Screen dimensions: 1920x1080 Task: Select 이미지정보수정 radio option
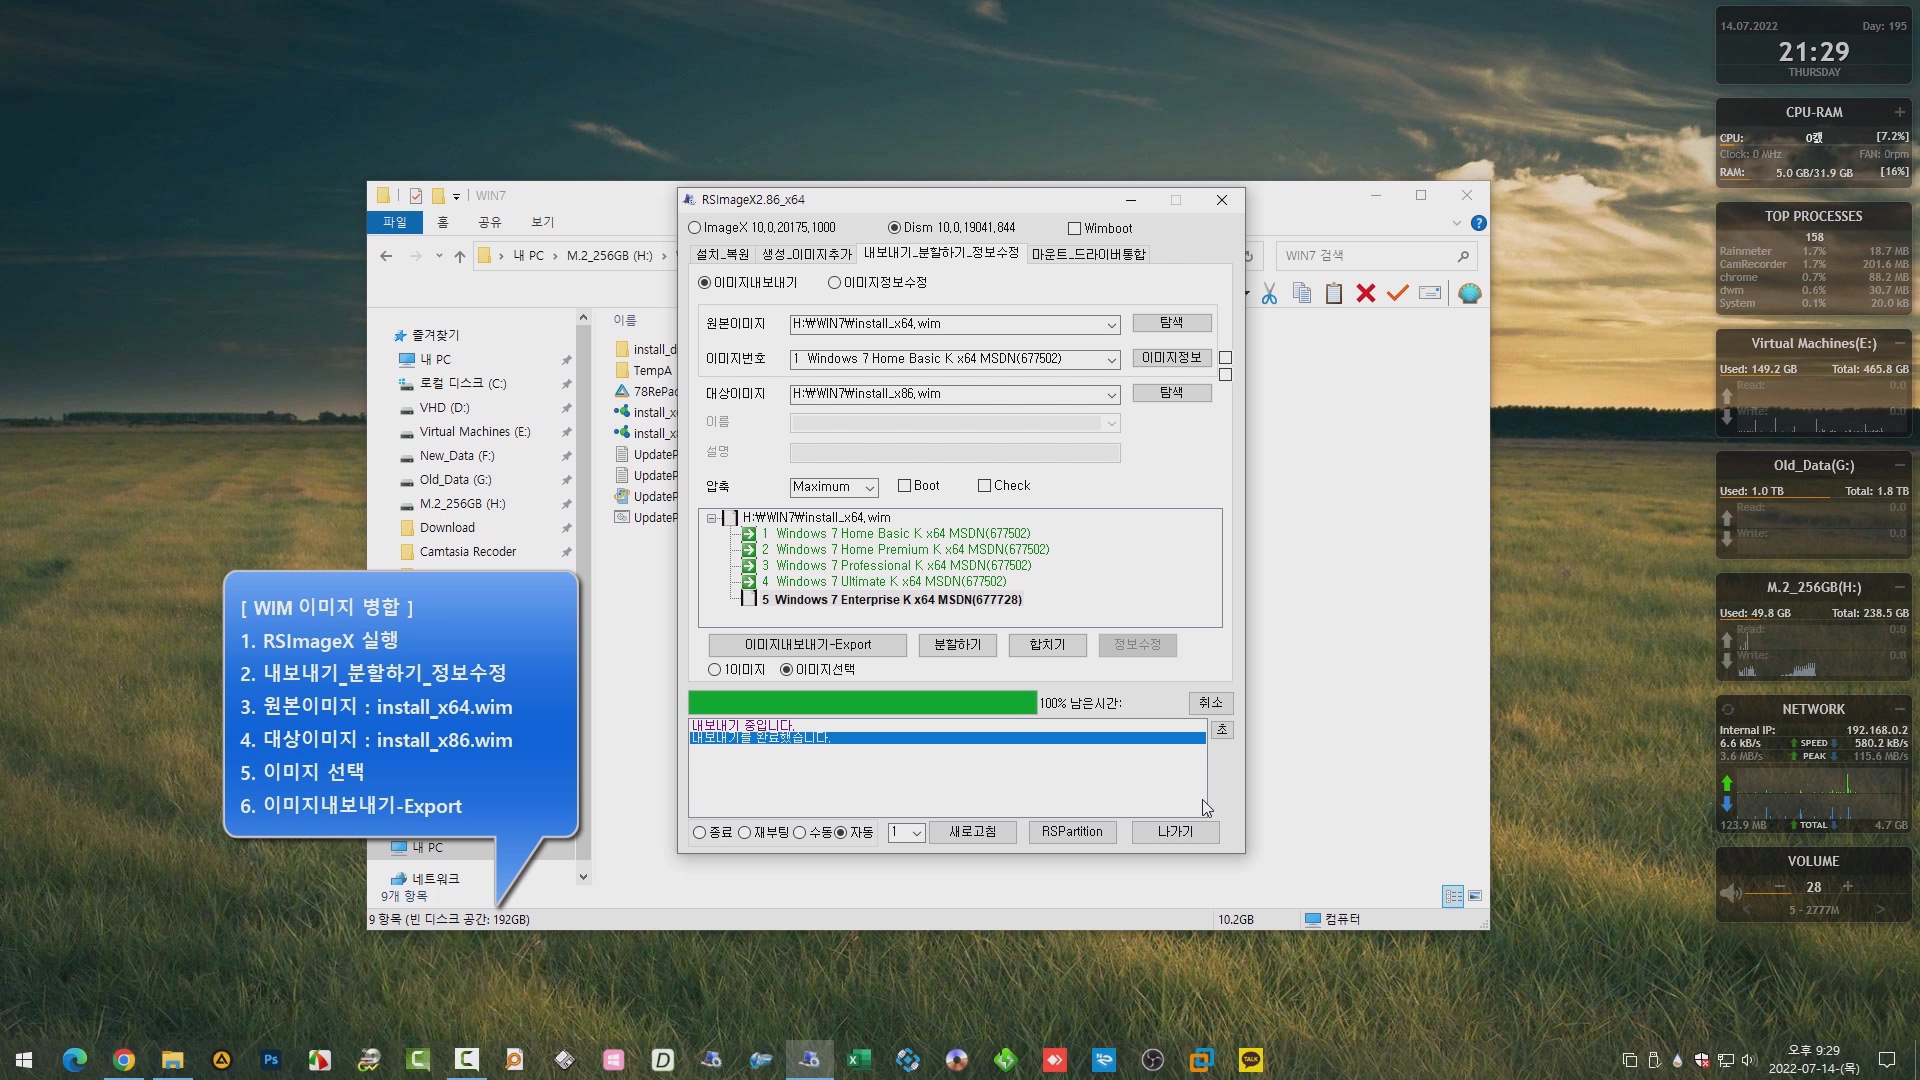coord(834,283)
